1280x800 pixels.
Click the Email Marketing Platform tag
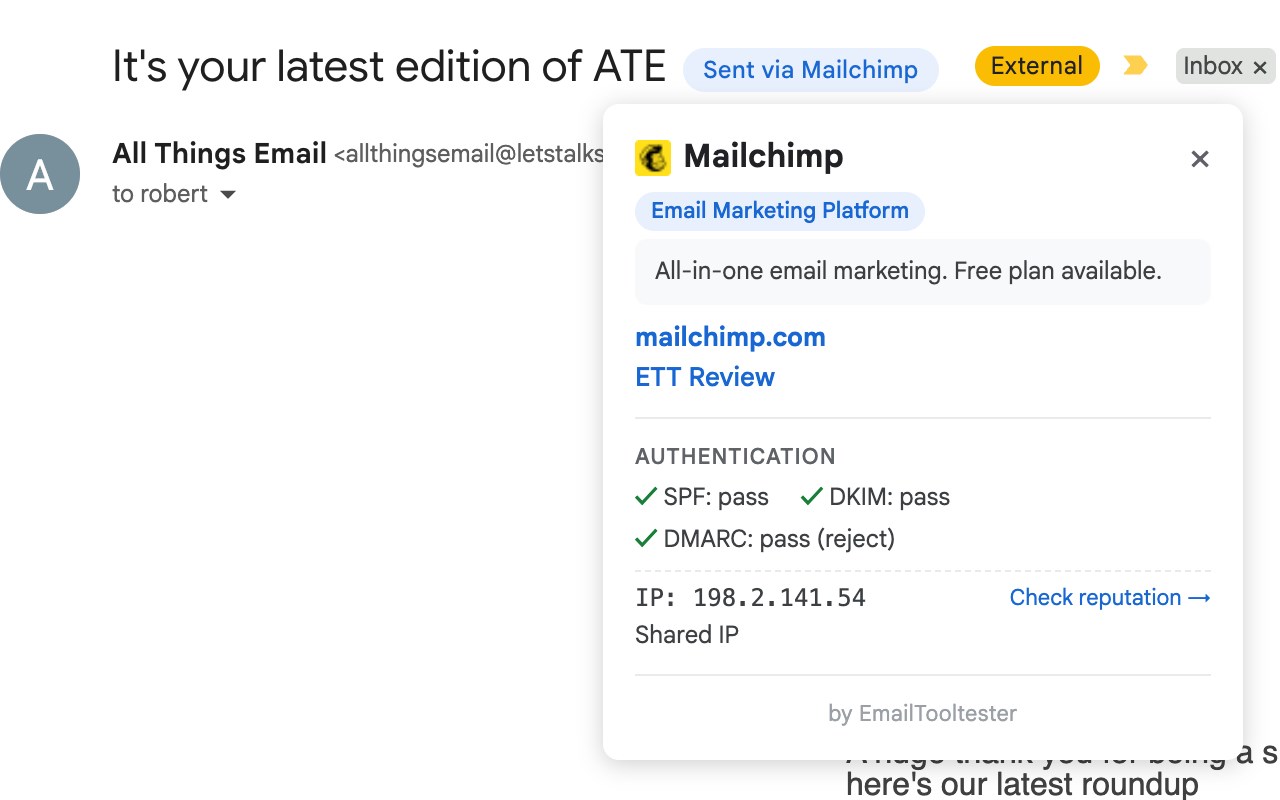(x=780, y=211)
